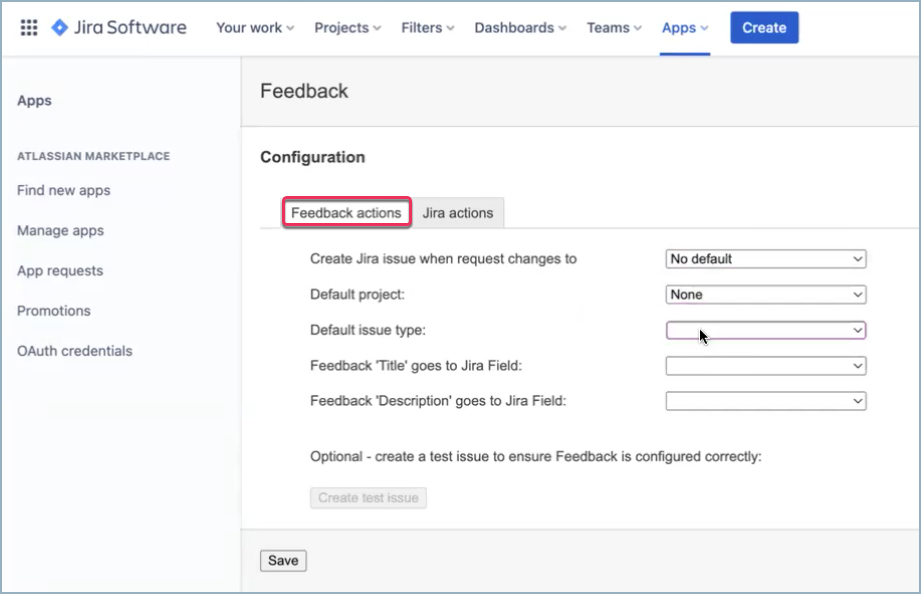Click the 'Default issue type:' label
Screen dimensions: 921x594
click(x=368, y=330)
